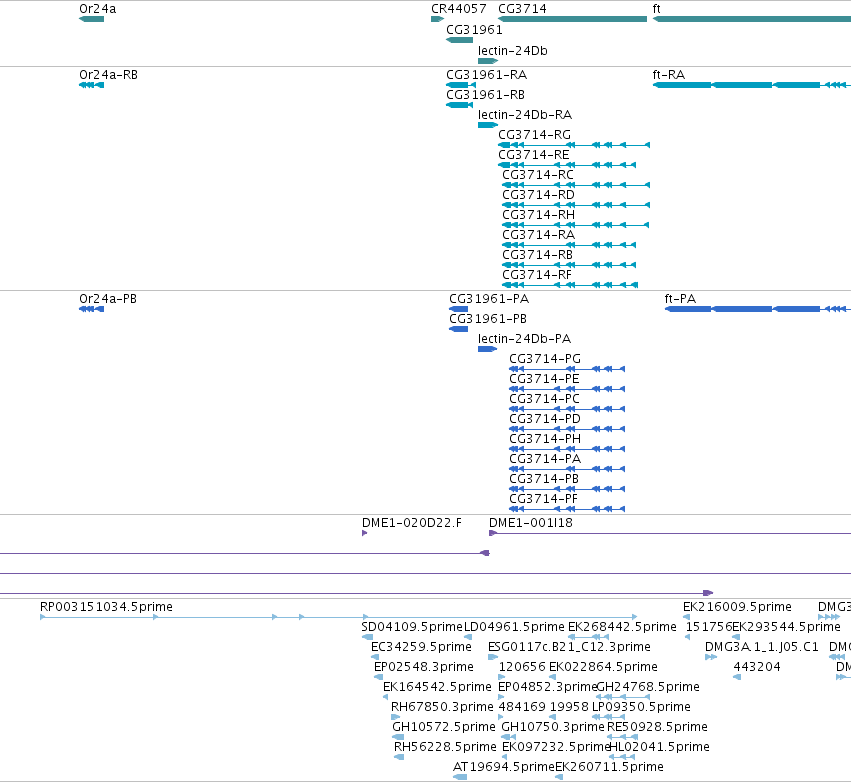Select transcript lectin-24Db-RA
This screenshot has width=851, height=782.
[488, 125]
